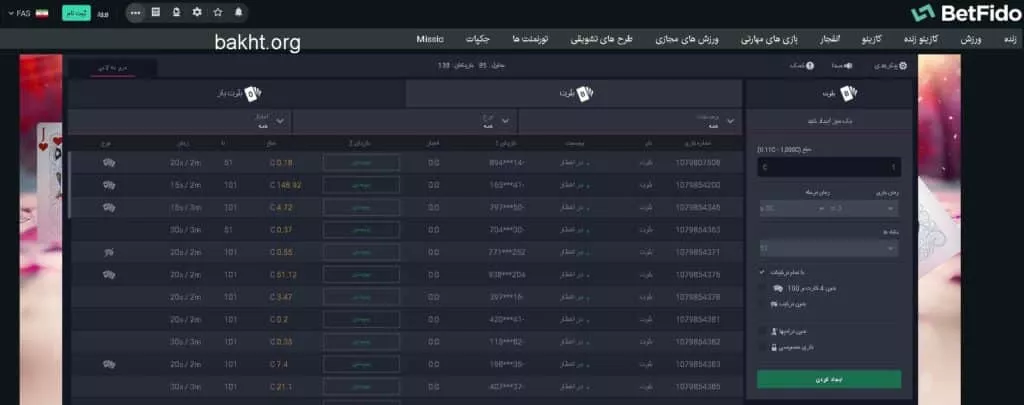The width and height of the screenshot is (1024, 405).
Task: Switch to the left card game tab
Action: click(x=236, y=94)
